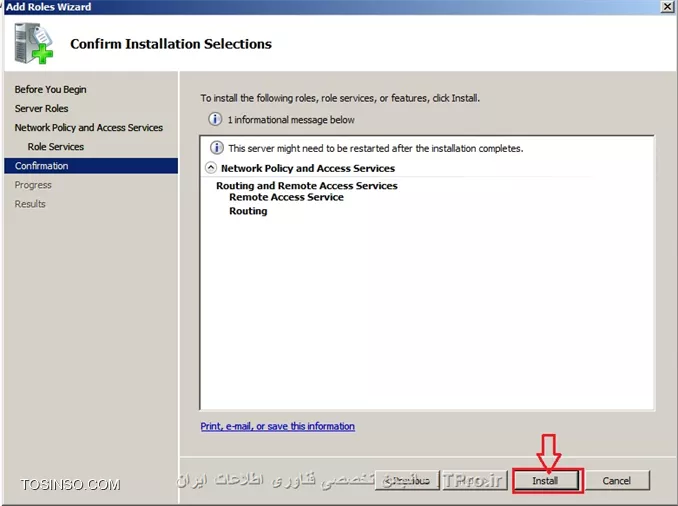Click the Cancel button
The image size is (678, 506).
tap(617, 480)
